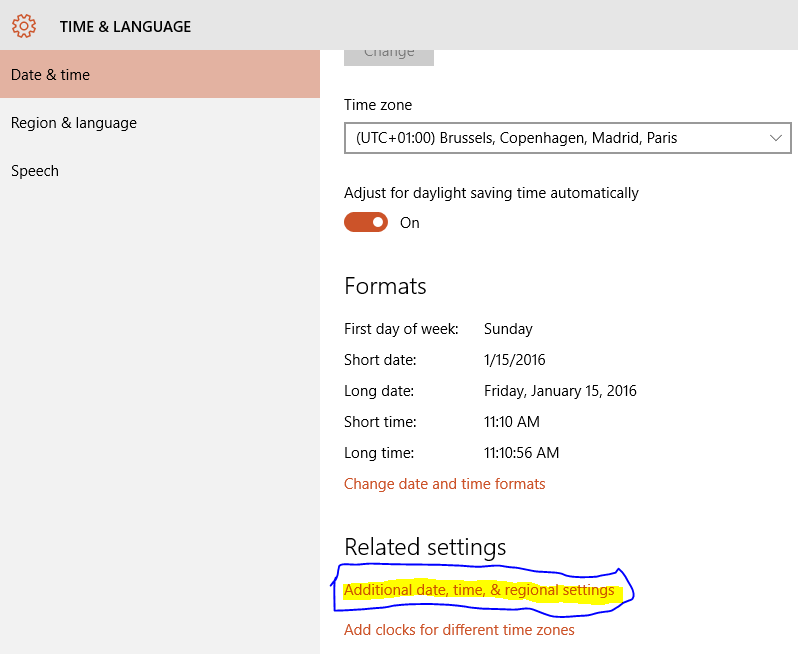798x654 pixels.
Task: Click the long time value 11:10:56 AM
Action: (521, 453)
